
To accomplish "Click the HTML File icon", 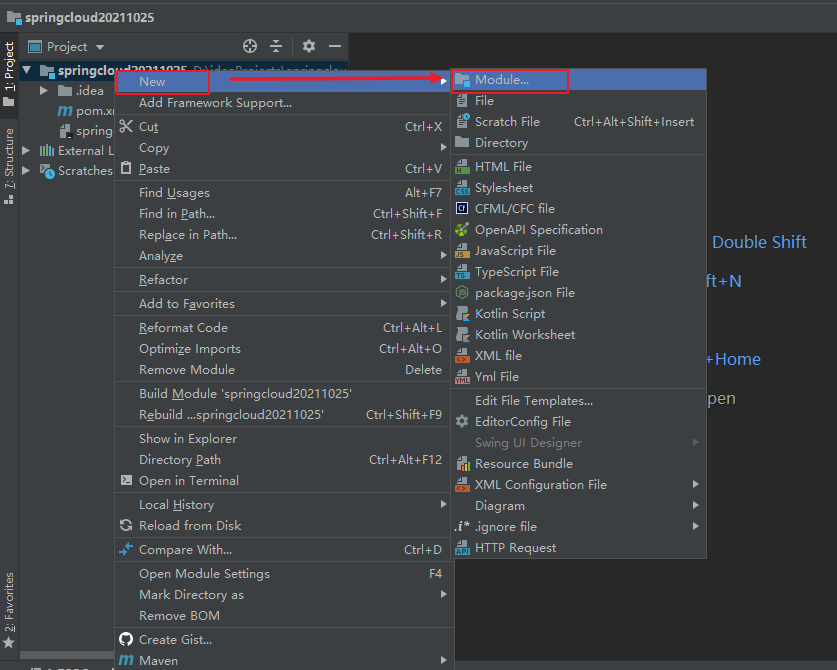I will tap(462, 167).
